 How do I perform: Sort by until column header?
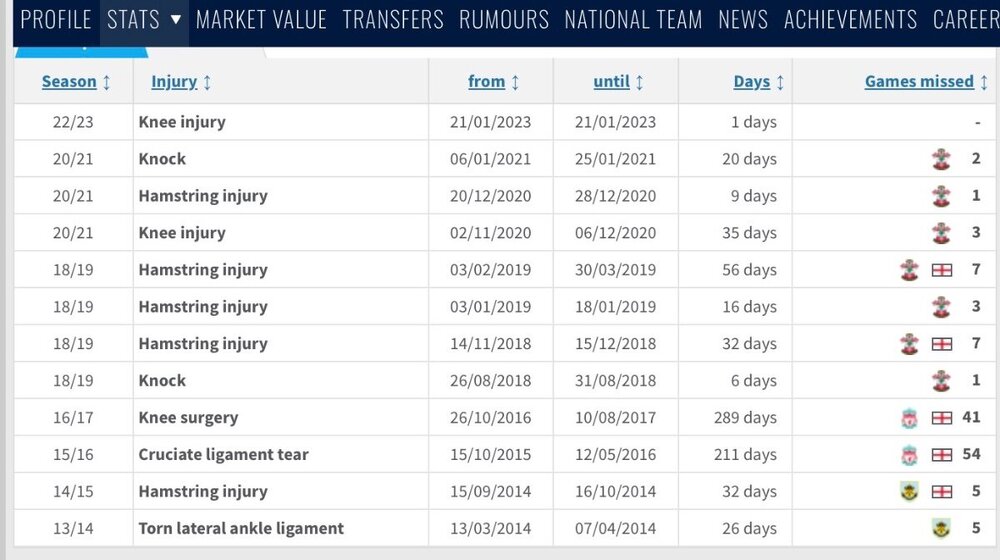612,82
